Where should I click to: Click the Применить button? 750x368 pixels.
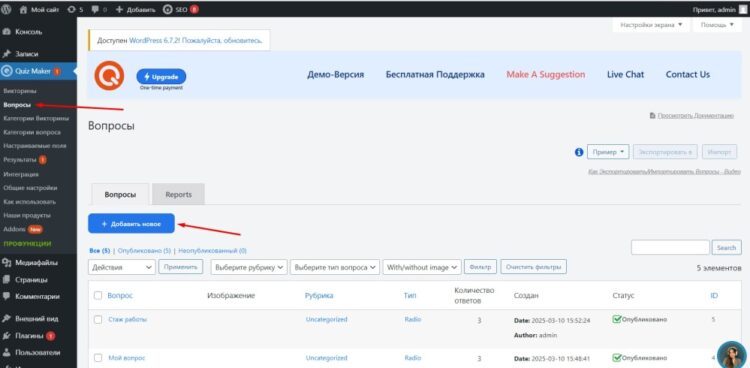(181, 267)
